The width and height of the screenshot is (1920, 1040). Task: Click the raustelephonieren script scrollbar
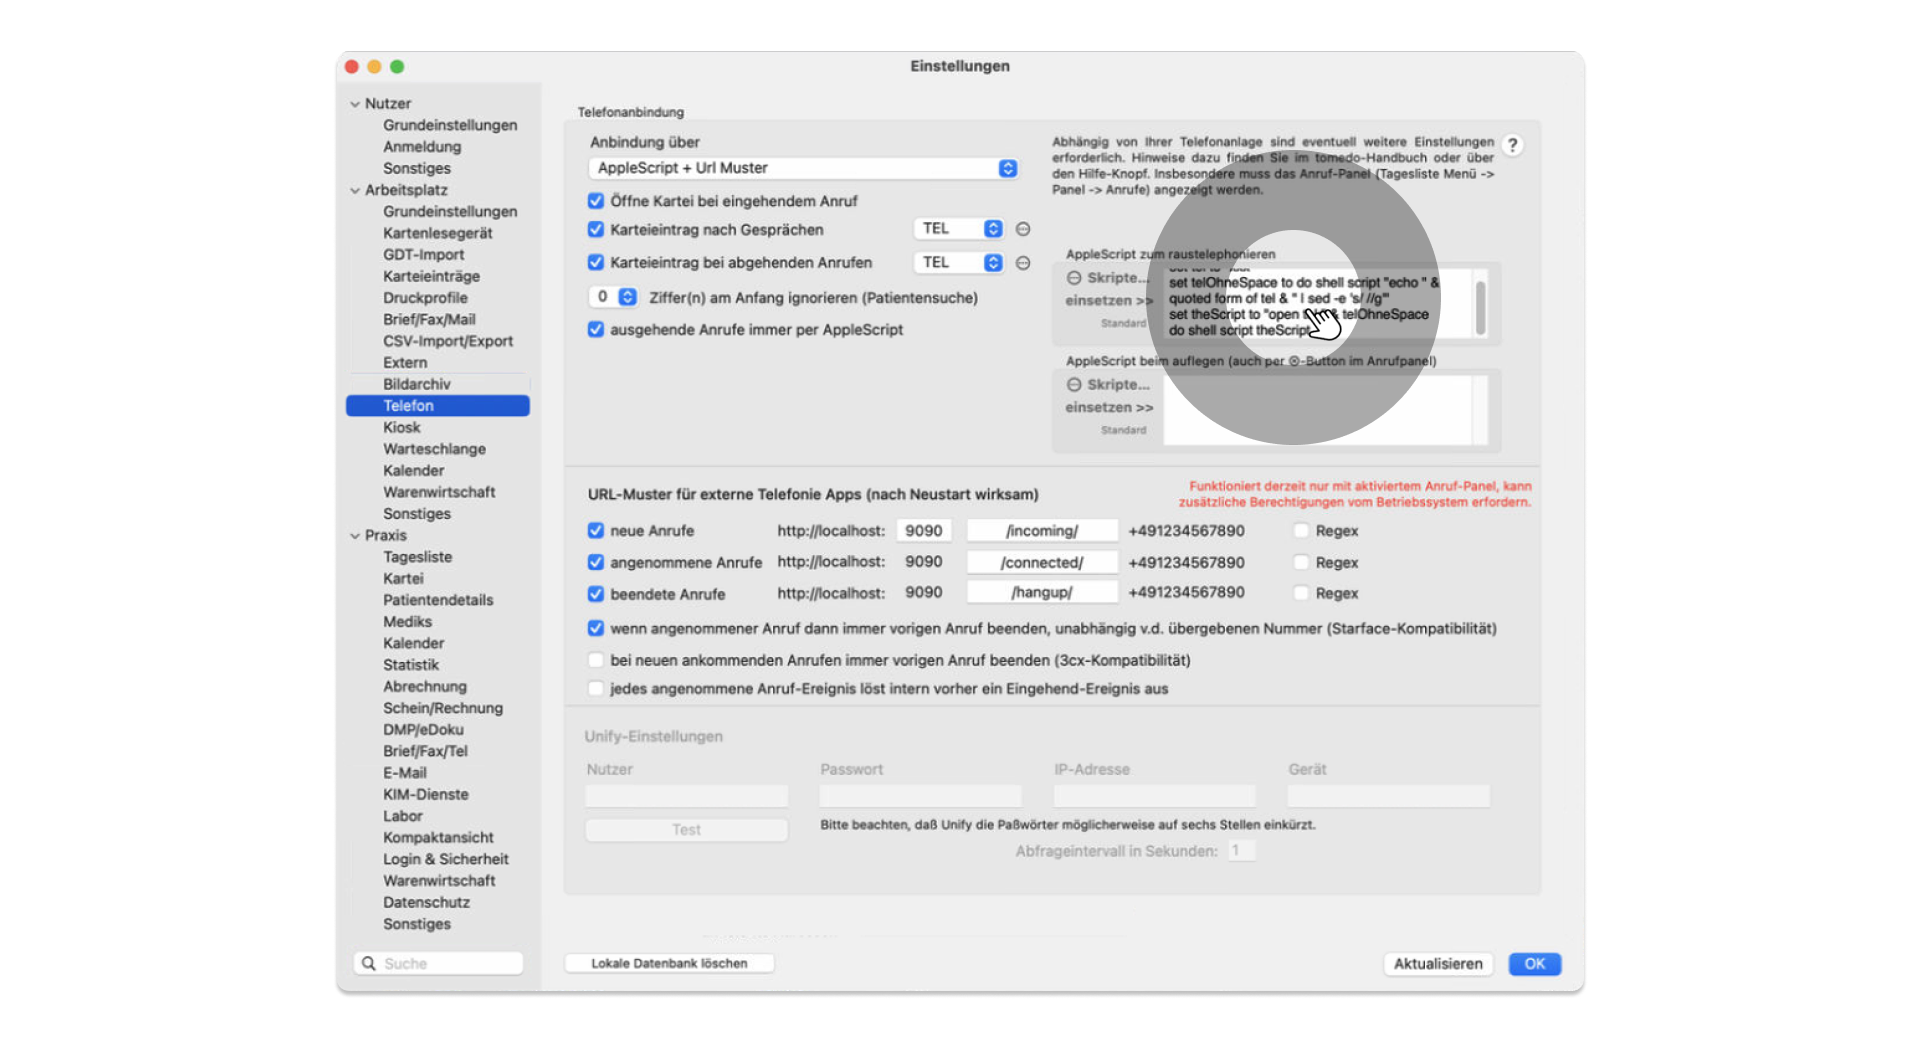point(1480,304)
